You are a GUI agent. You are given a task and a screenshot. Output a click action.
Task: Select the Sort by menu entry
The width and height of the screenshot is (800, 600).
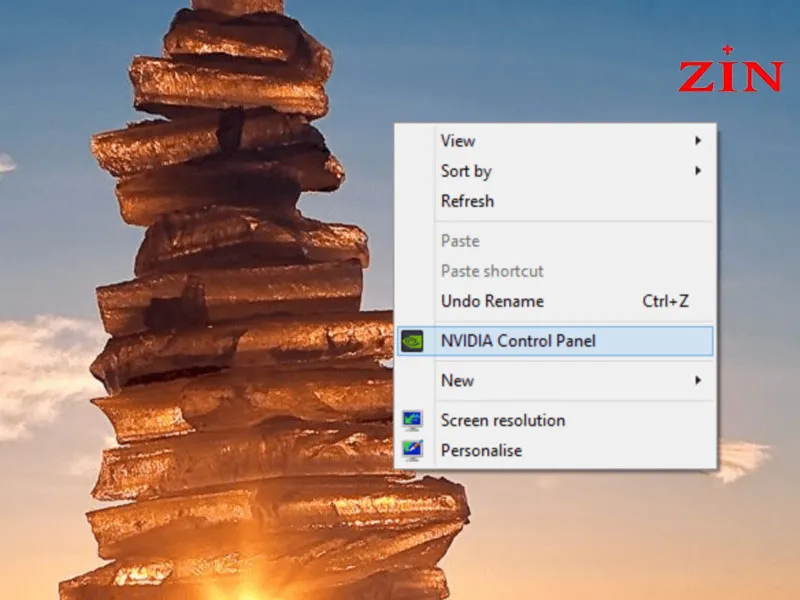[466, 171]
